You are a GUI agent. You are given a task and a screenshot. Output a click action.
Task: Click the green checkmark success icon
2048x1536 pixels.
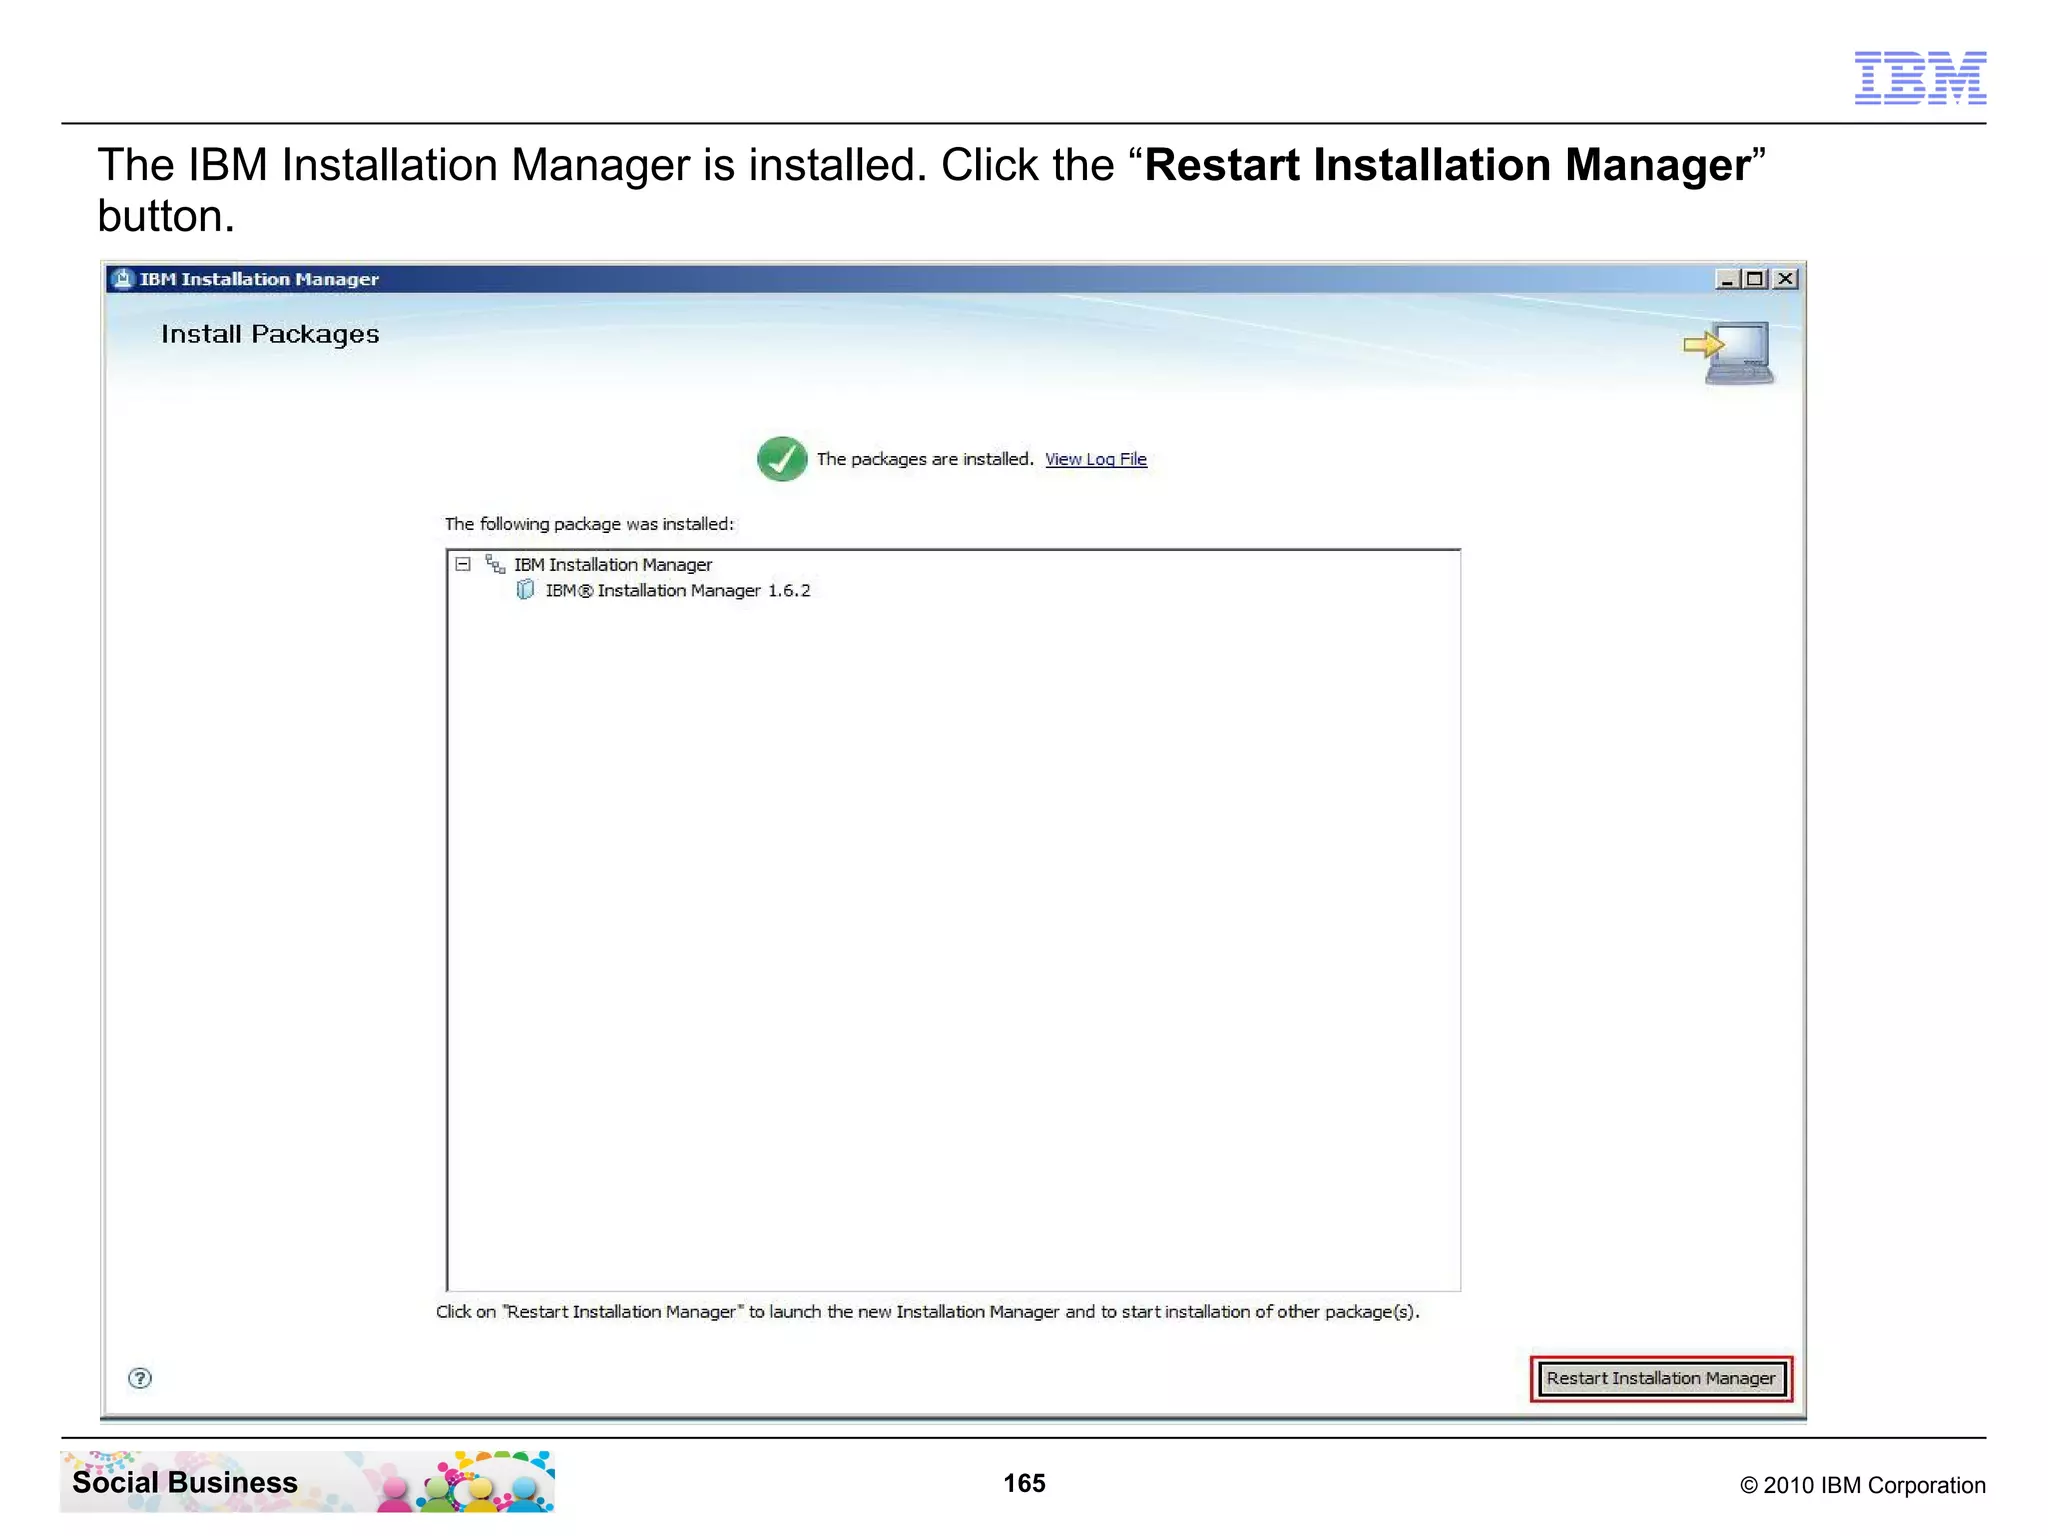point(782,459)
